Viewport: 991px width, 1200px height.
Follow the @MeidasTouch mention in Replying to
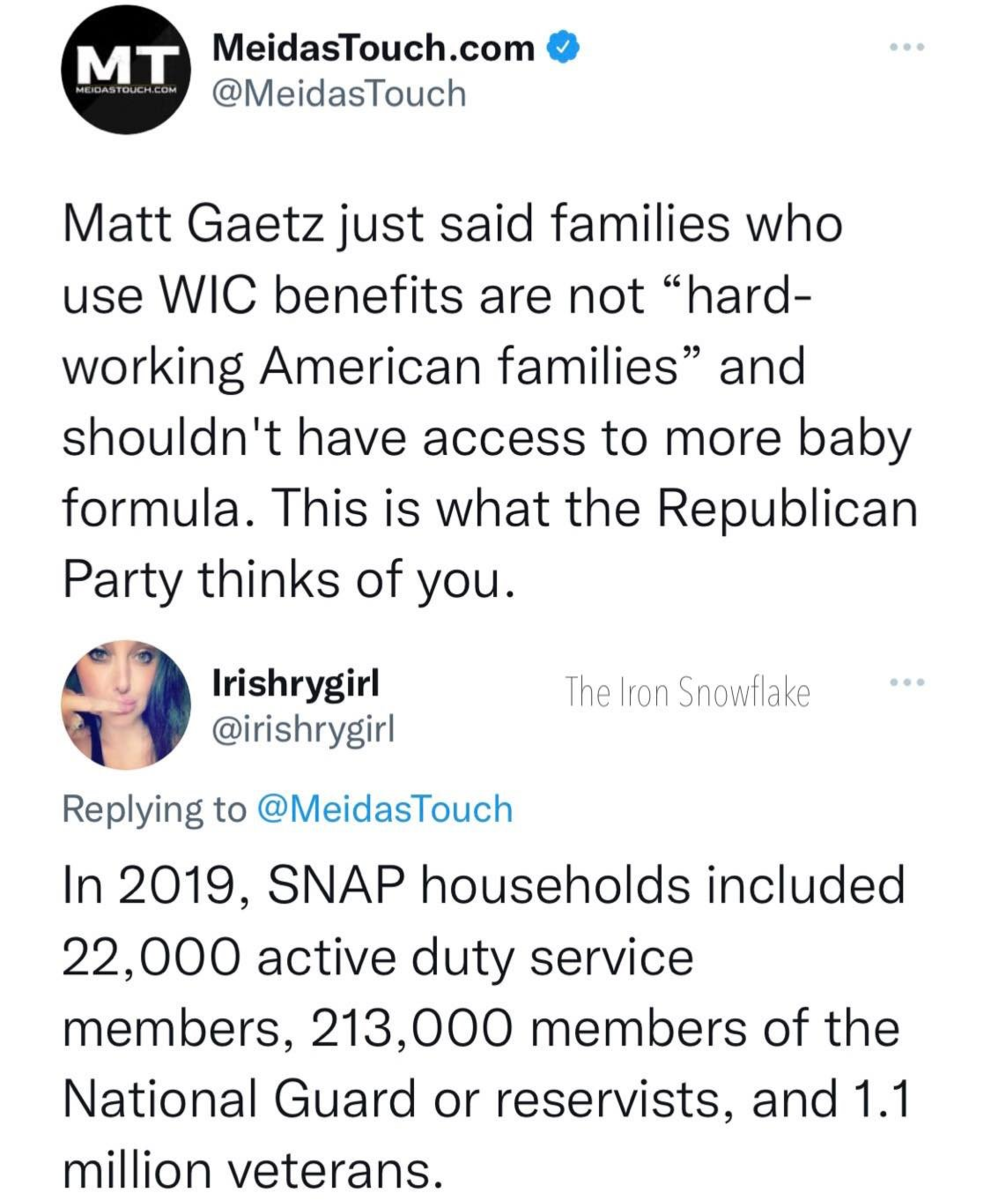[x=385, y=808]
